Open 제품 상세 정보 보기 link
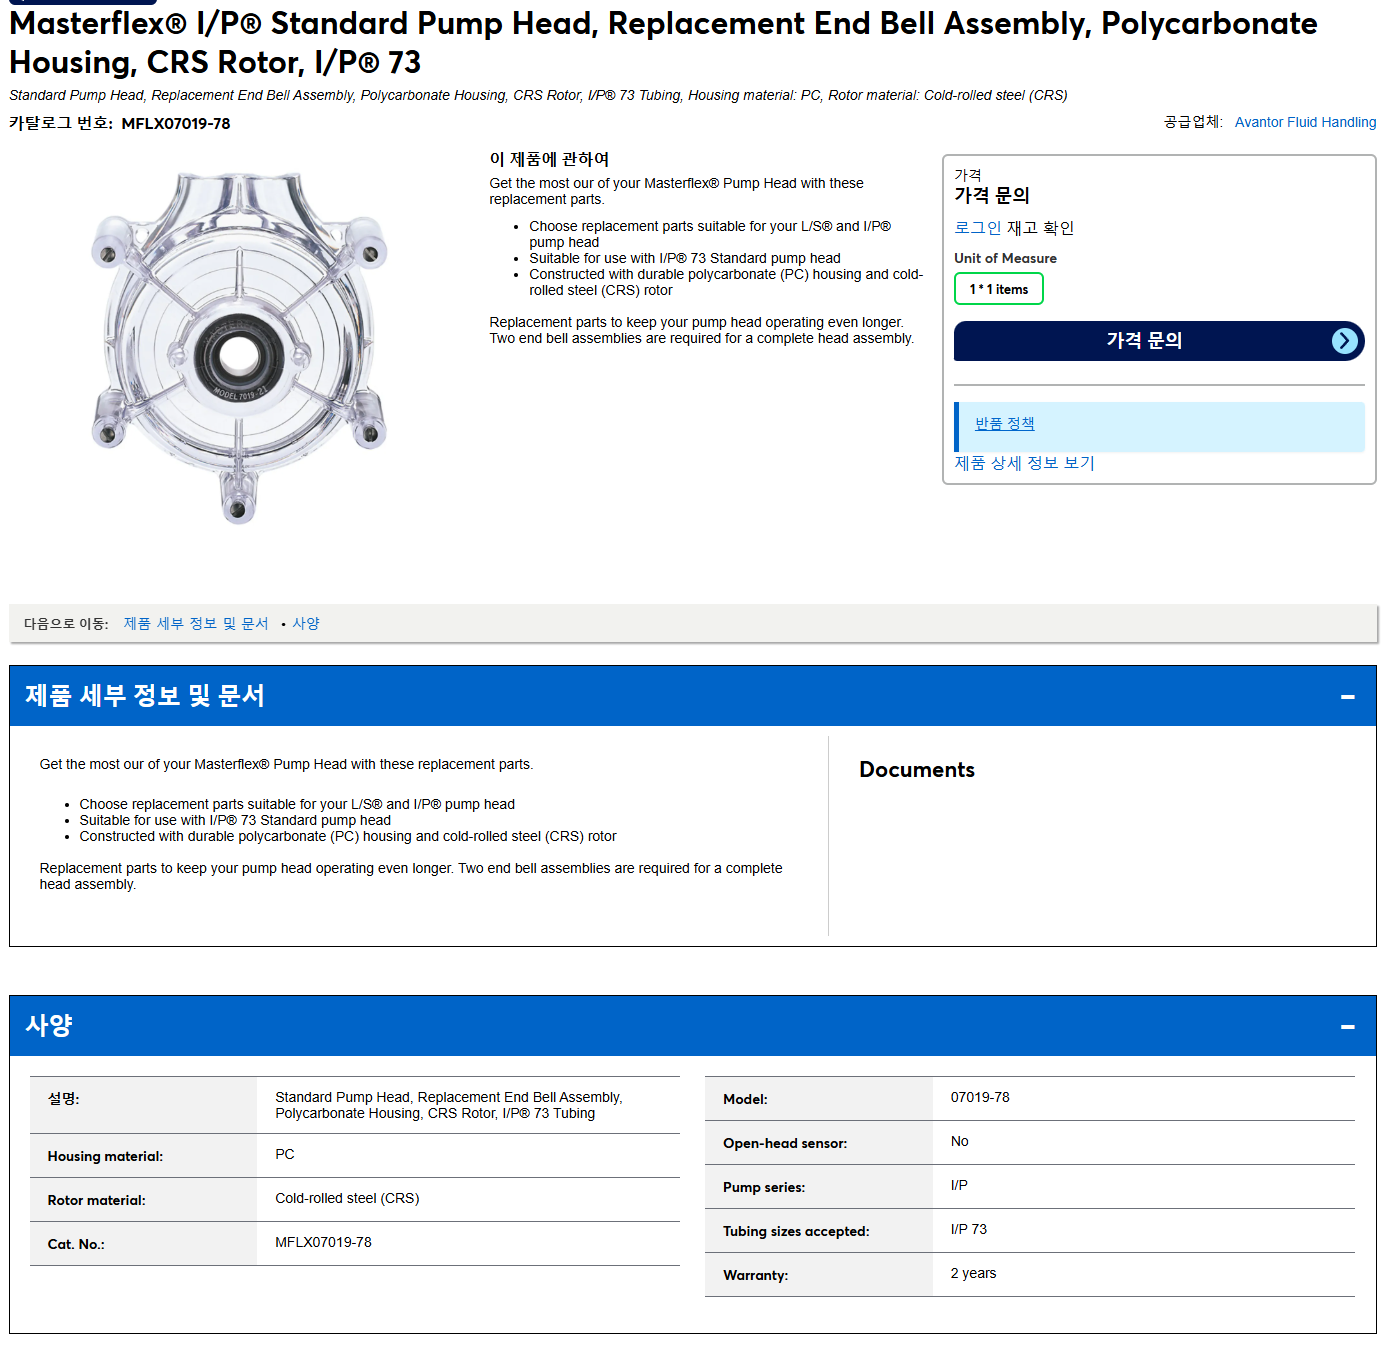The width and height of the screenshot is (1384, 1354). click(1024, 463)
